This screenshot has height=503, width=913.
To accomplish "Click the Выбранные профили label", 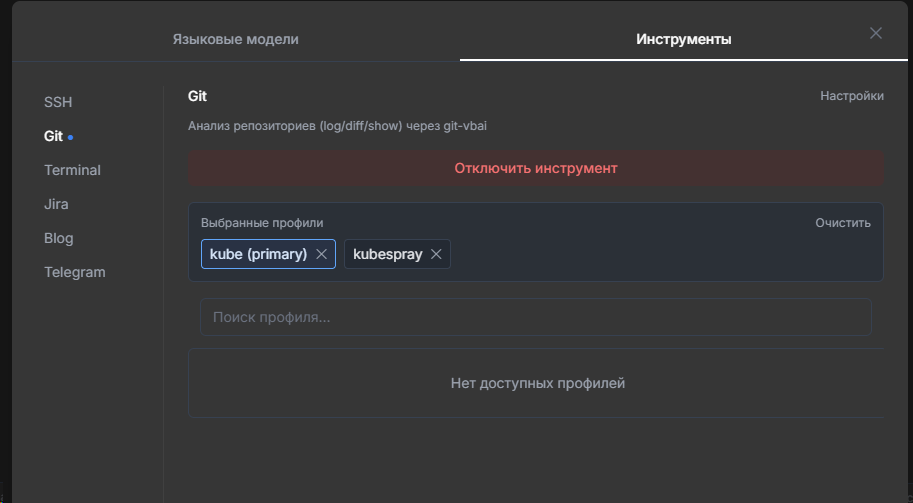I will pyautogui.click(x=262, y=223).
